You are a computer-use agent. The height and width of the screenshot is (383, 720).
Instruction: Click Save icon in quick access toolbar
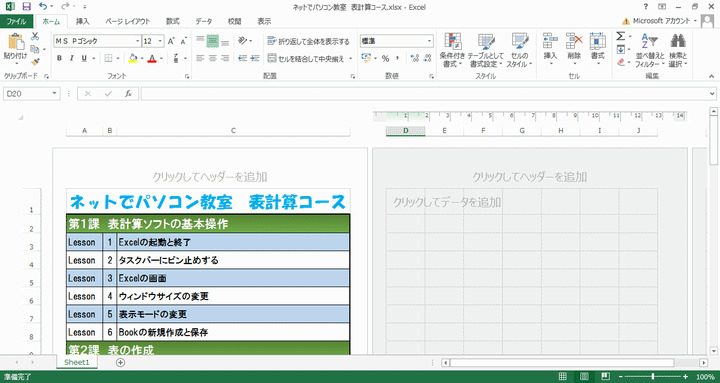pyautogui.click(x=26, y=6)
